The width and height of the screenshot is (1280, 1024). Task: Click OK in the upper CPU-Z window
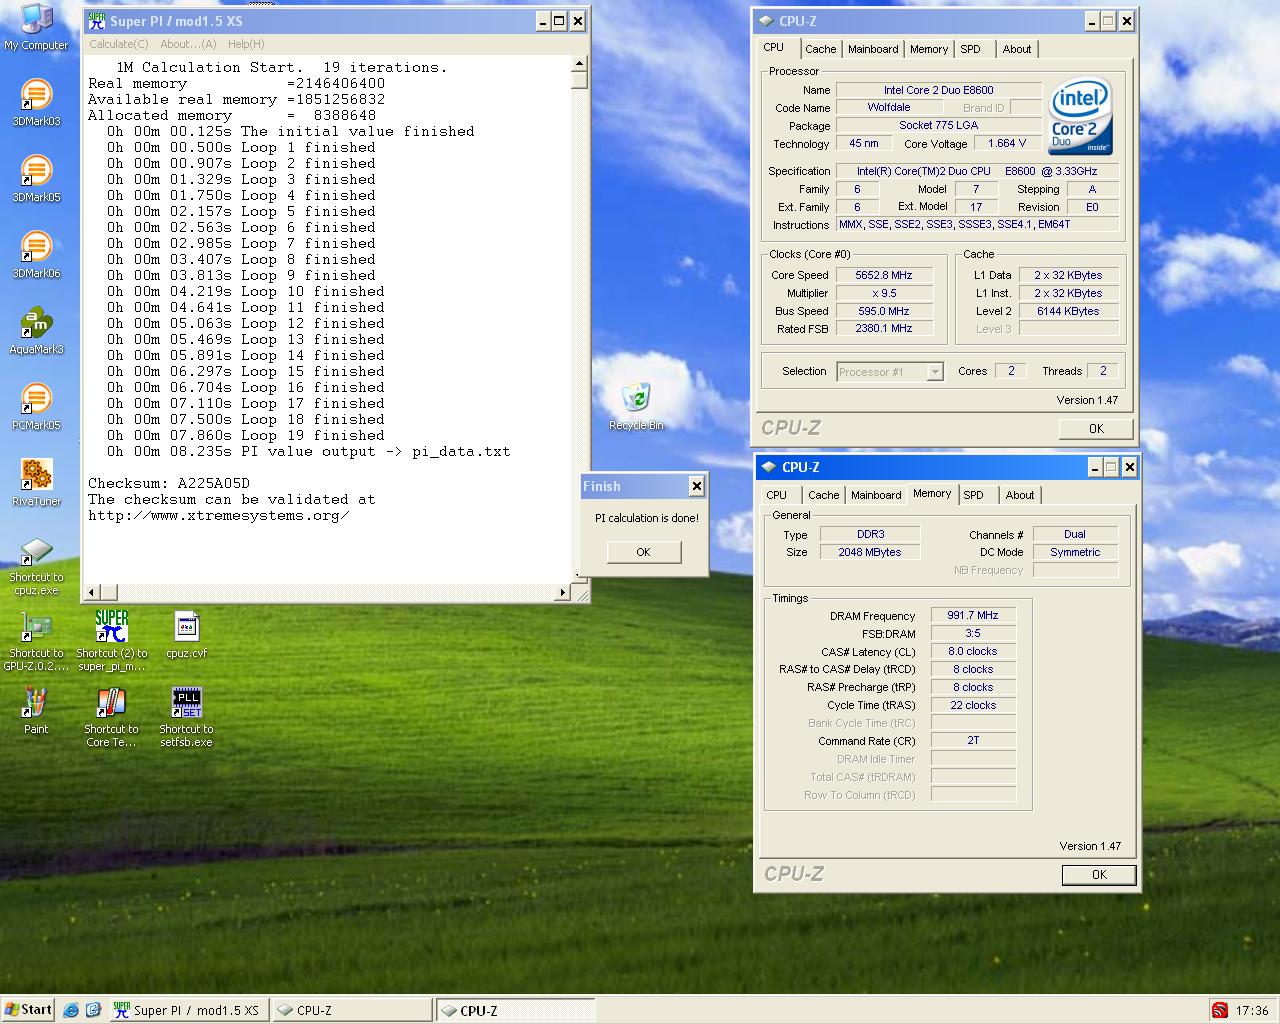[x=1096, y=428]
